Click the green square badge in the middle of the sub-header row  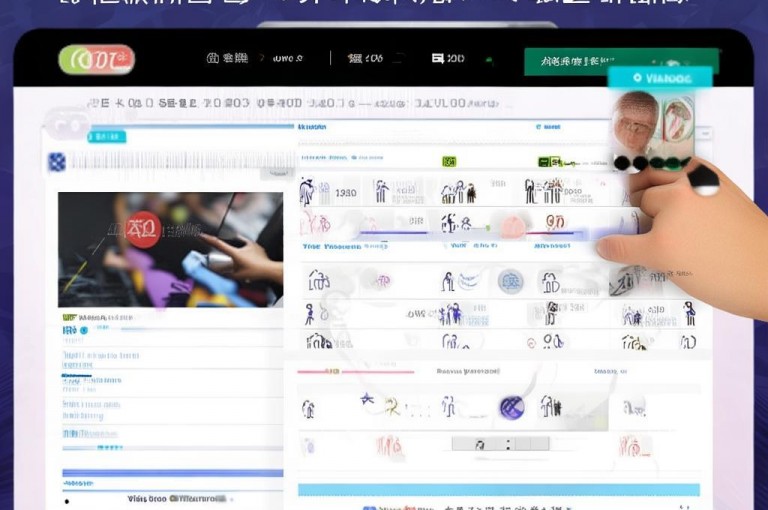(449, 162)
